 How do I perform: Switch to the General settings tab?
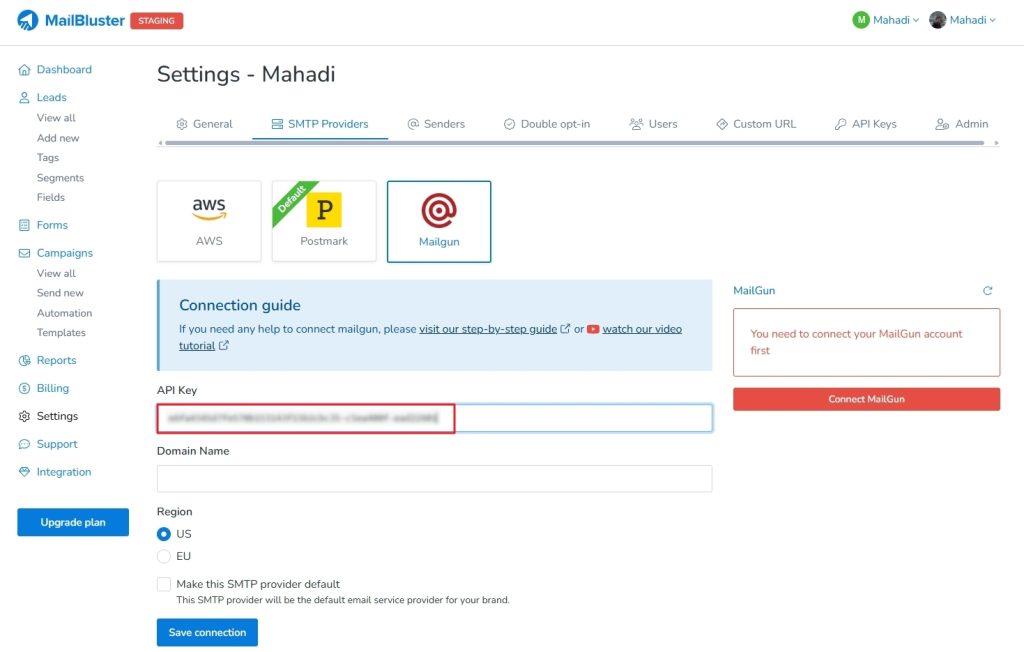tap(205, 124)
